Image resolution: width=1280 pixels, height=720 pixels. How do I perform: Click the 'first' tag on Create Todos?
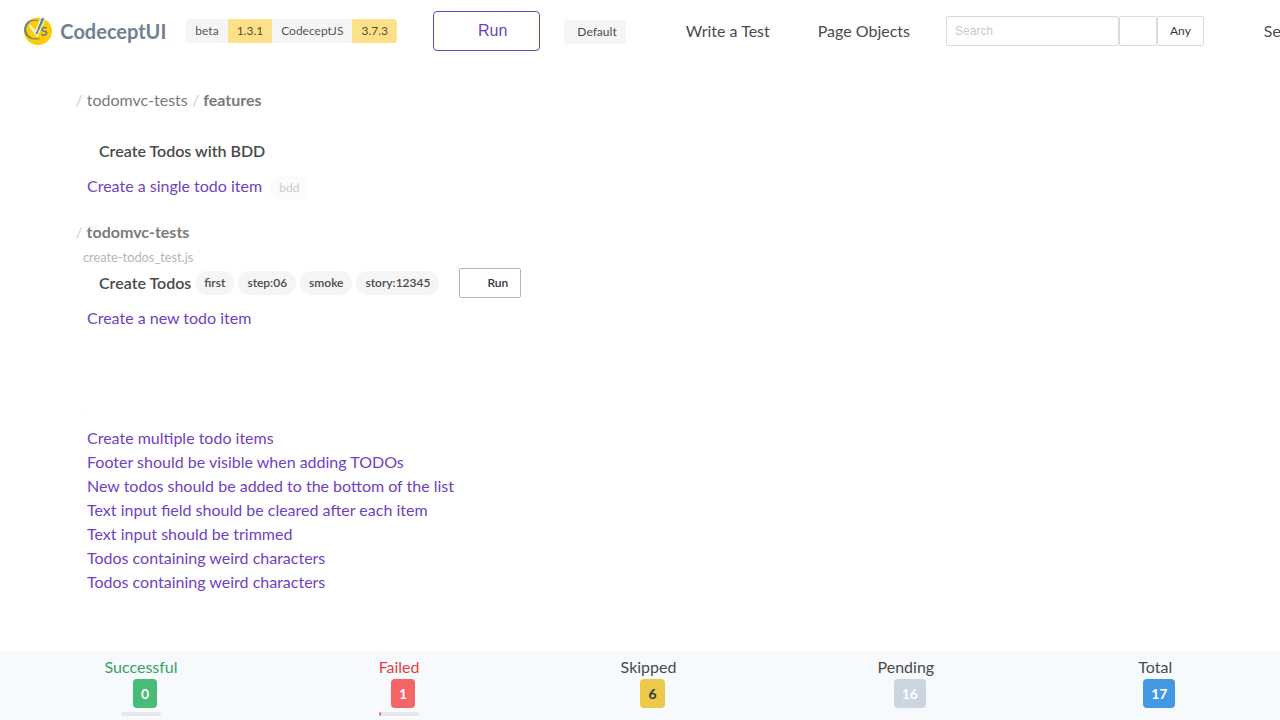point(214,283)
